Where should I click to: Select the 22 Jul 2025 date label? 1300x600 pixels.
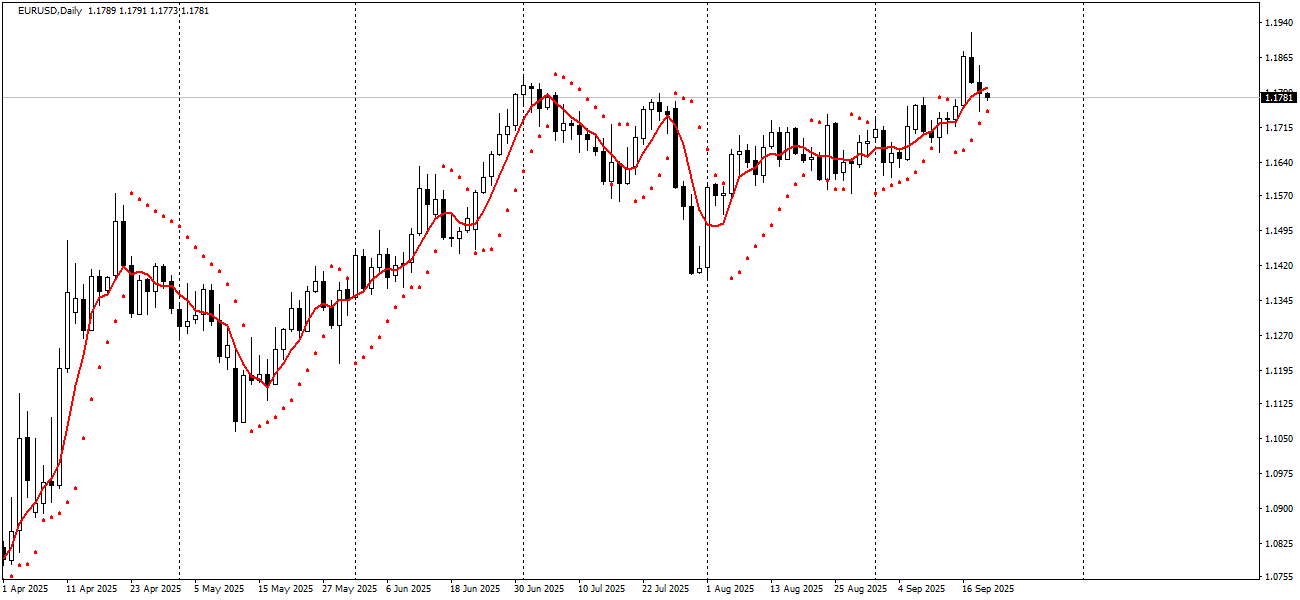pos(665,589)
